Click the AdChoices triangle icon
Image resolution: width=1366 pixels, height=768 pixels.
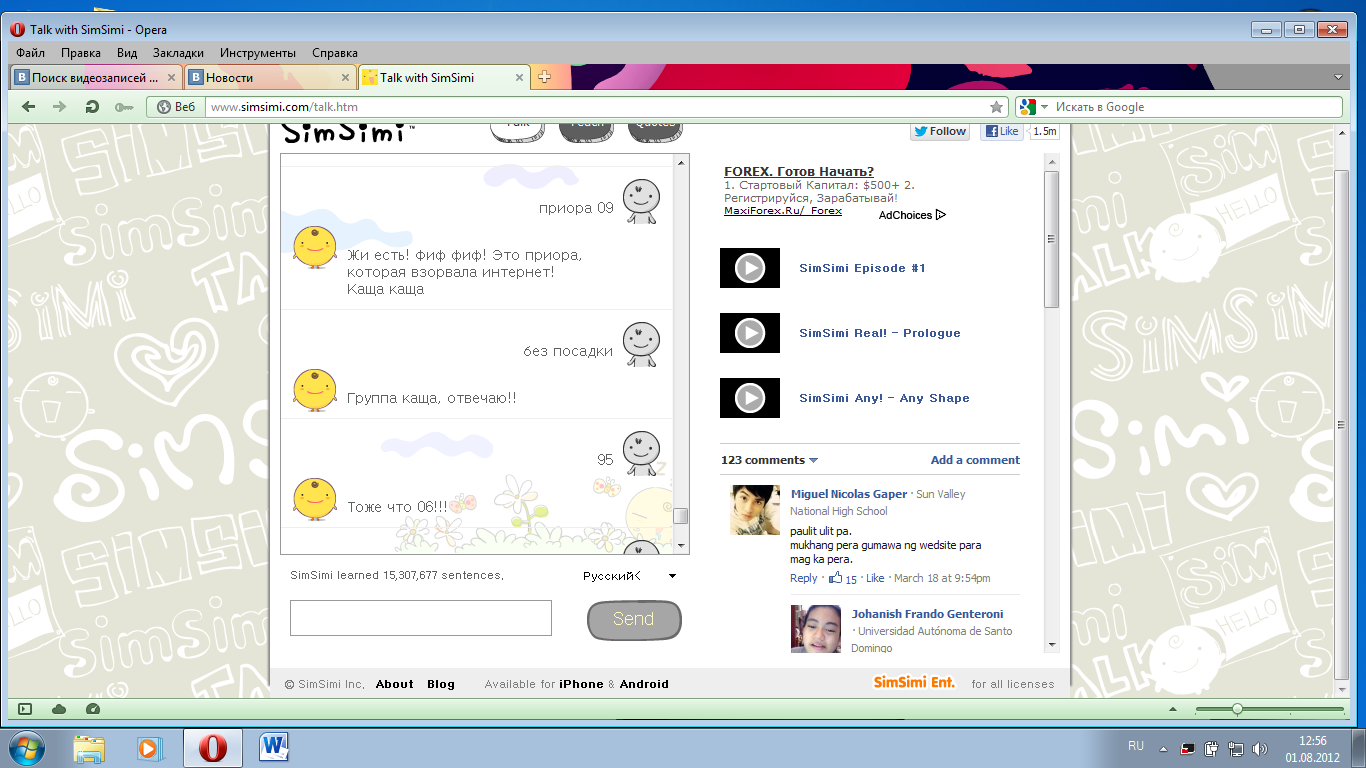941,215
